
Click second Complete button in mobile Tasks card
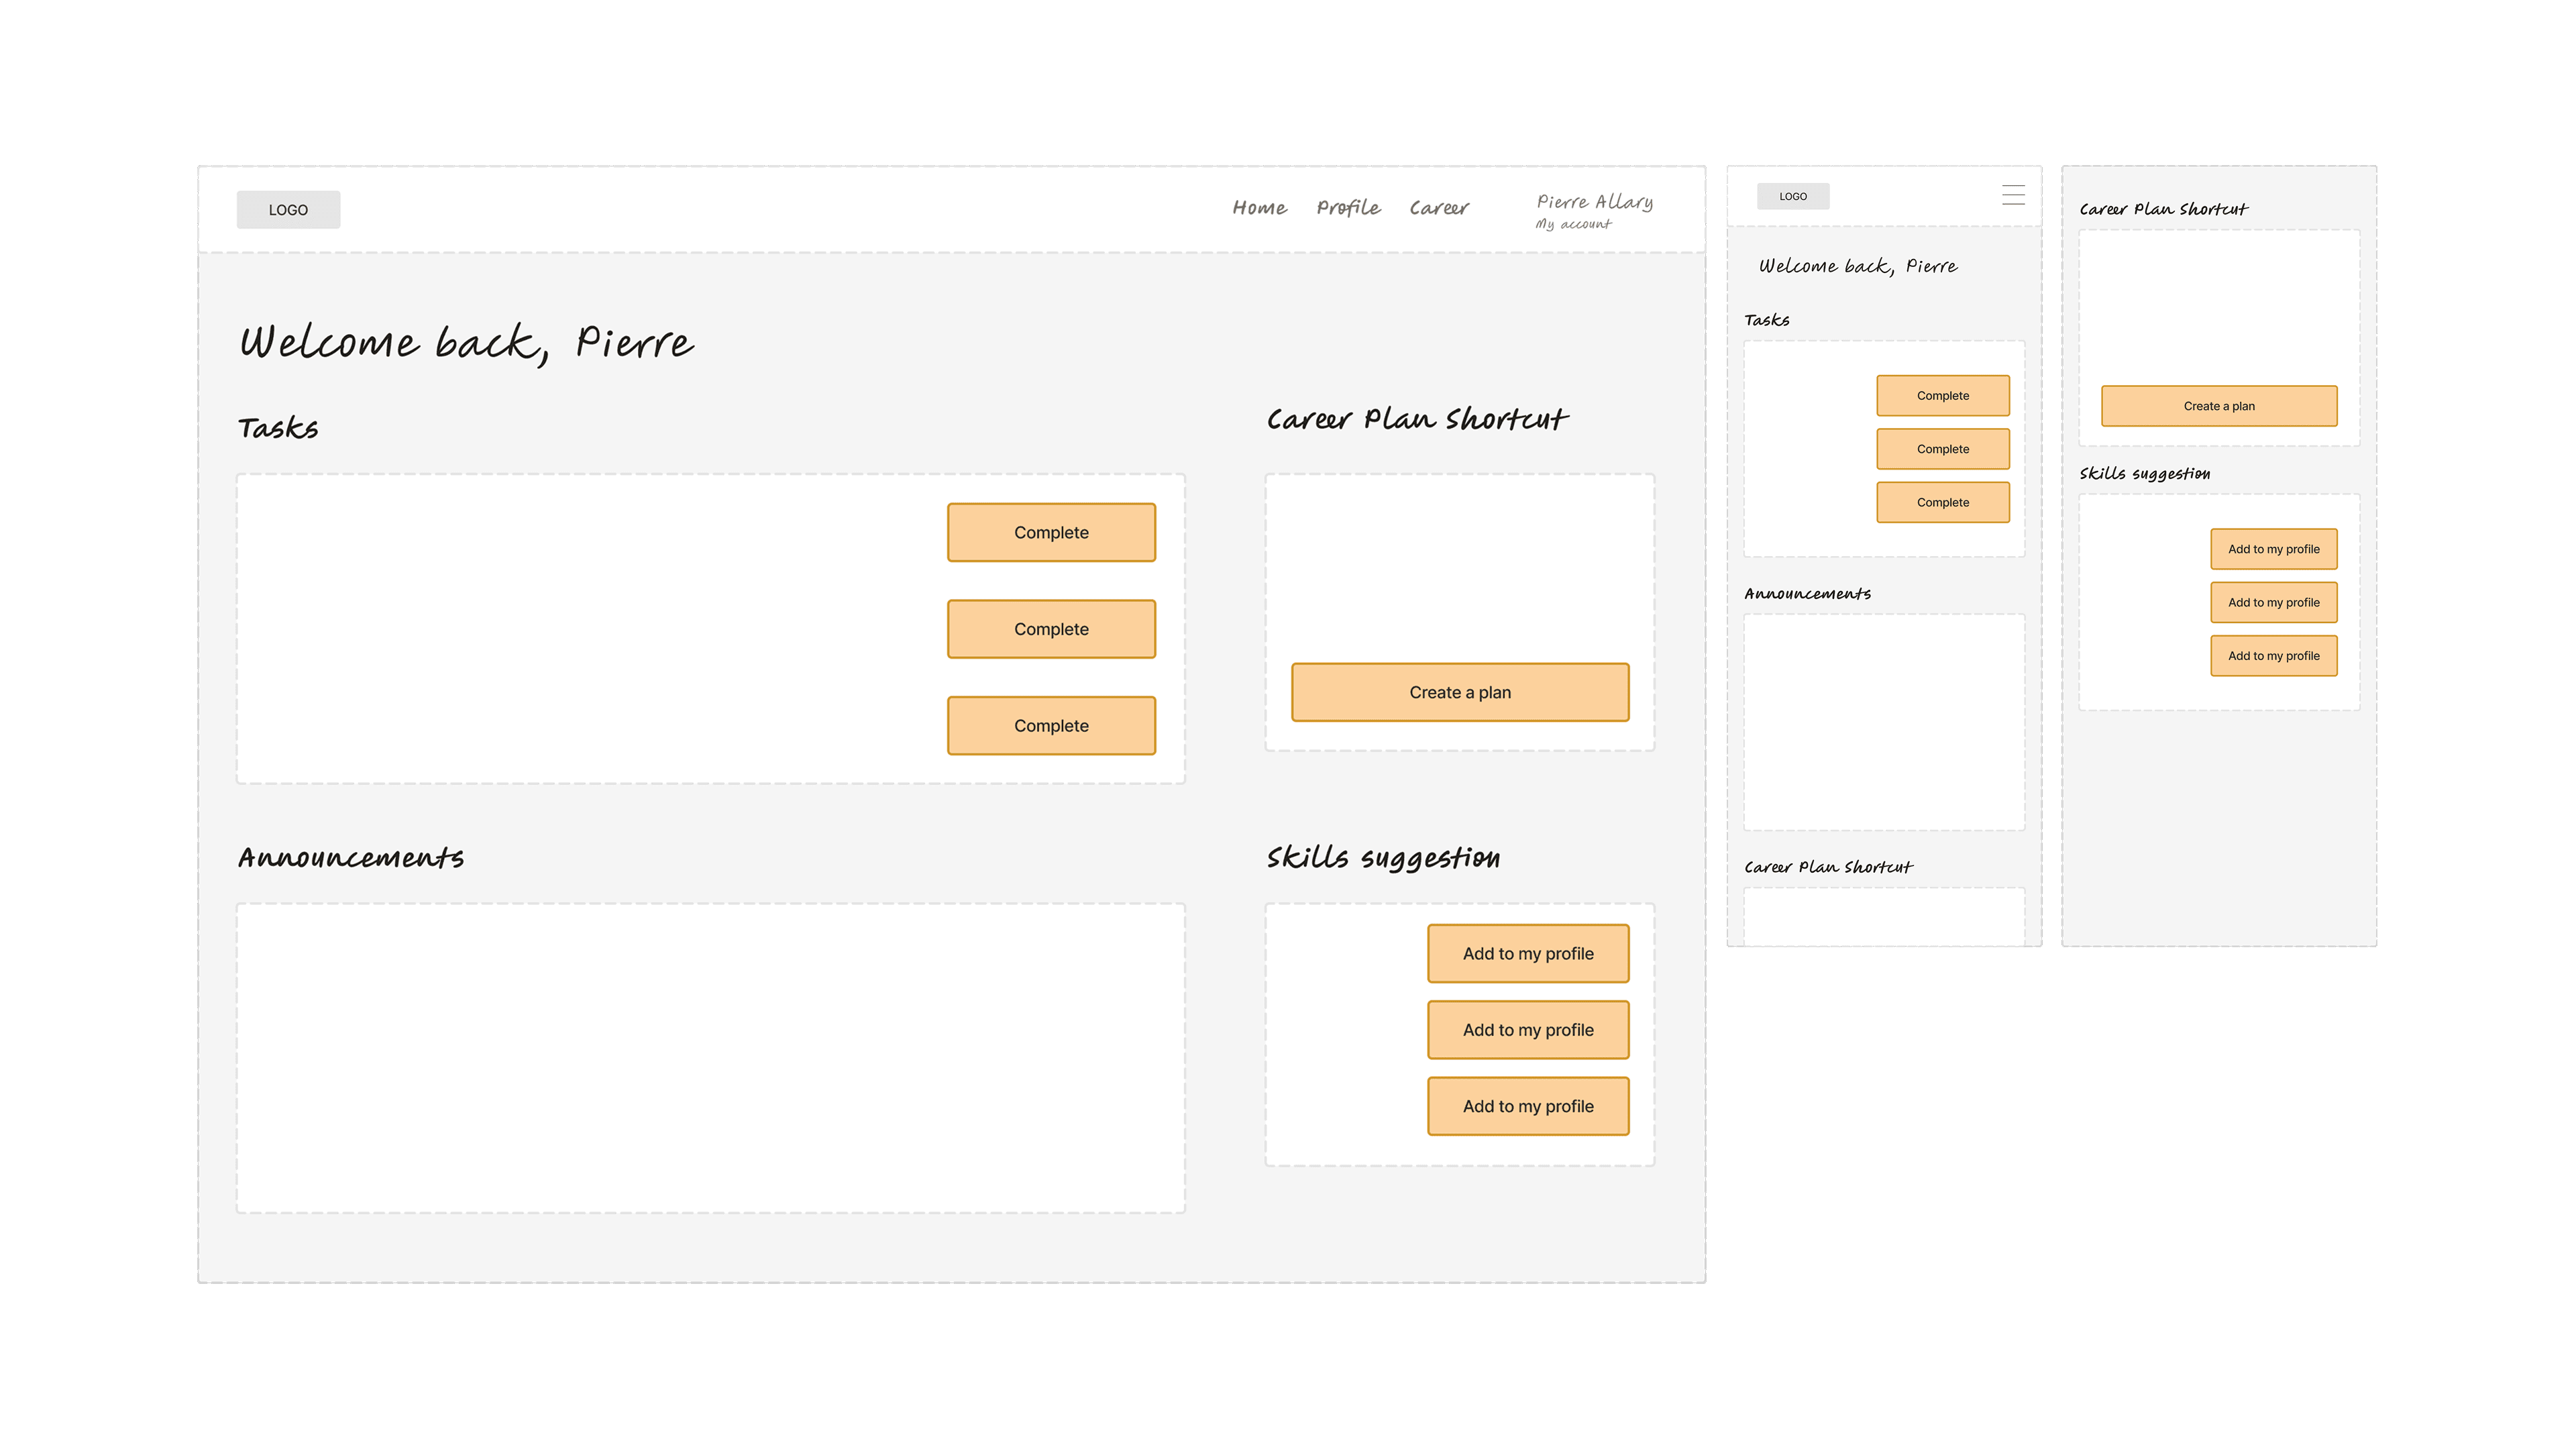[x=1943, y=449]
